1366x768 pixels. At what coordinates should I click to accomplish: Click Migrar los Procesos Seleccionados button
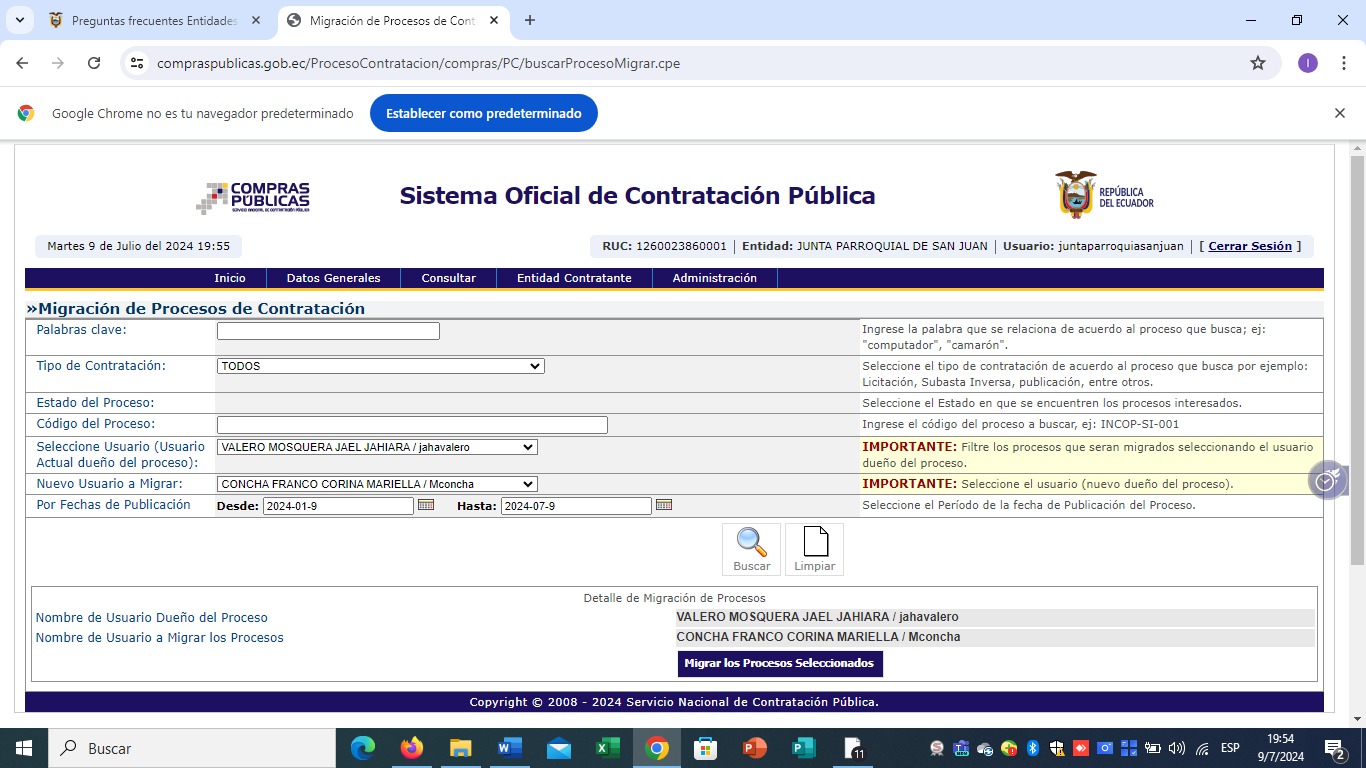779,663
